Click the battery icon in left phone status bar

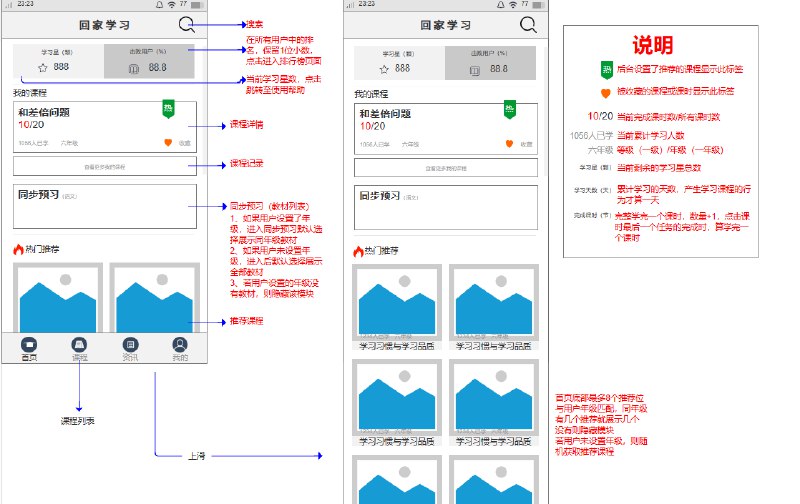(198, 5)
